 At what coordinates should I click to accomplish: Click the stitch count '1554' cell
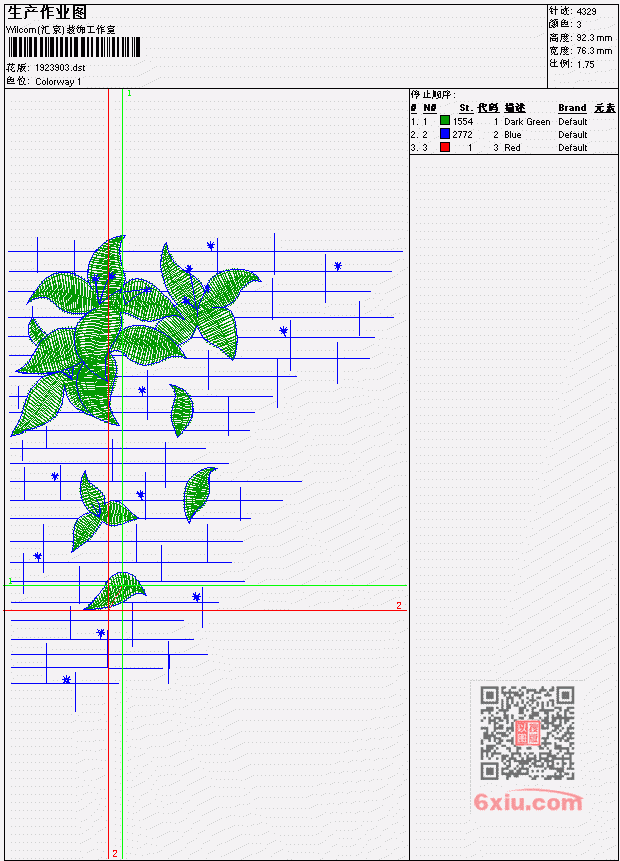click(x=463, y=121)
